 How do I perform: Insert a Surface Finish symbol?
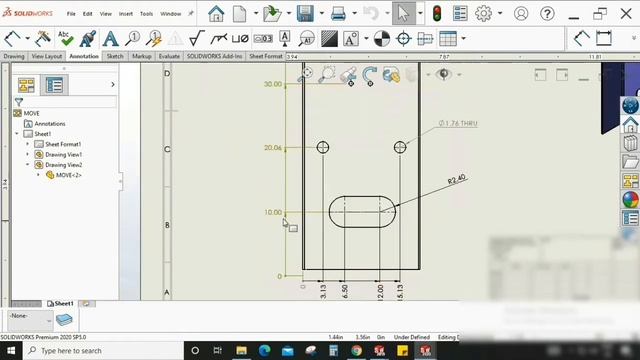pyautogui.click(x=197, y=39)
